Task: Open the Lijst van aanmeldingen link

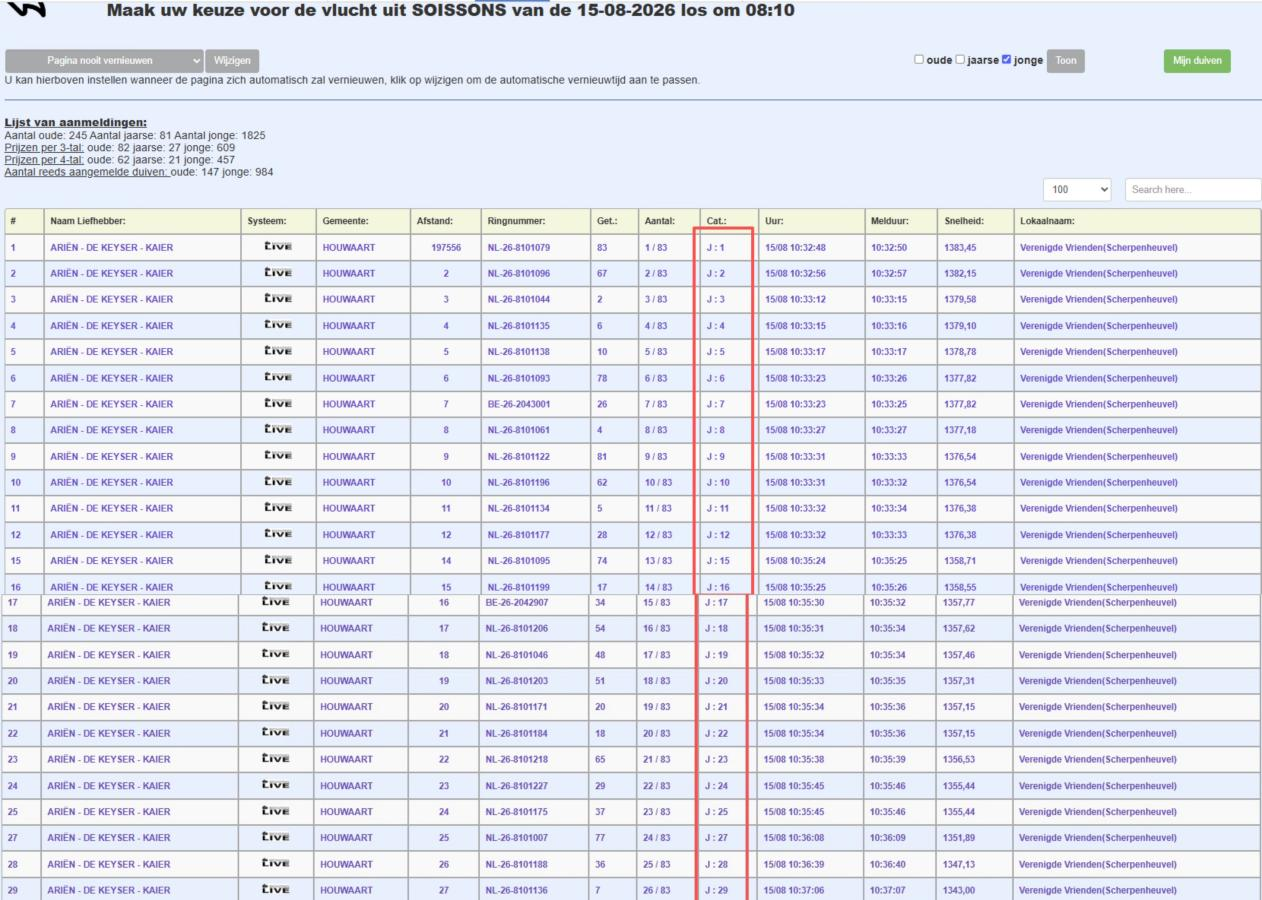Action: pos(76,122)
